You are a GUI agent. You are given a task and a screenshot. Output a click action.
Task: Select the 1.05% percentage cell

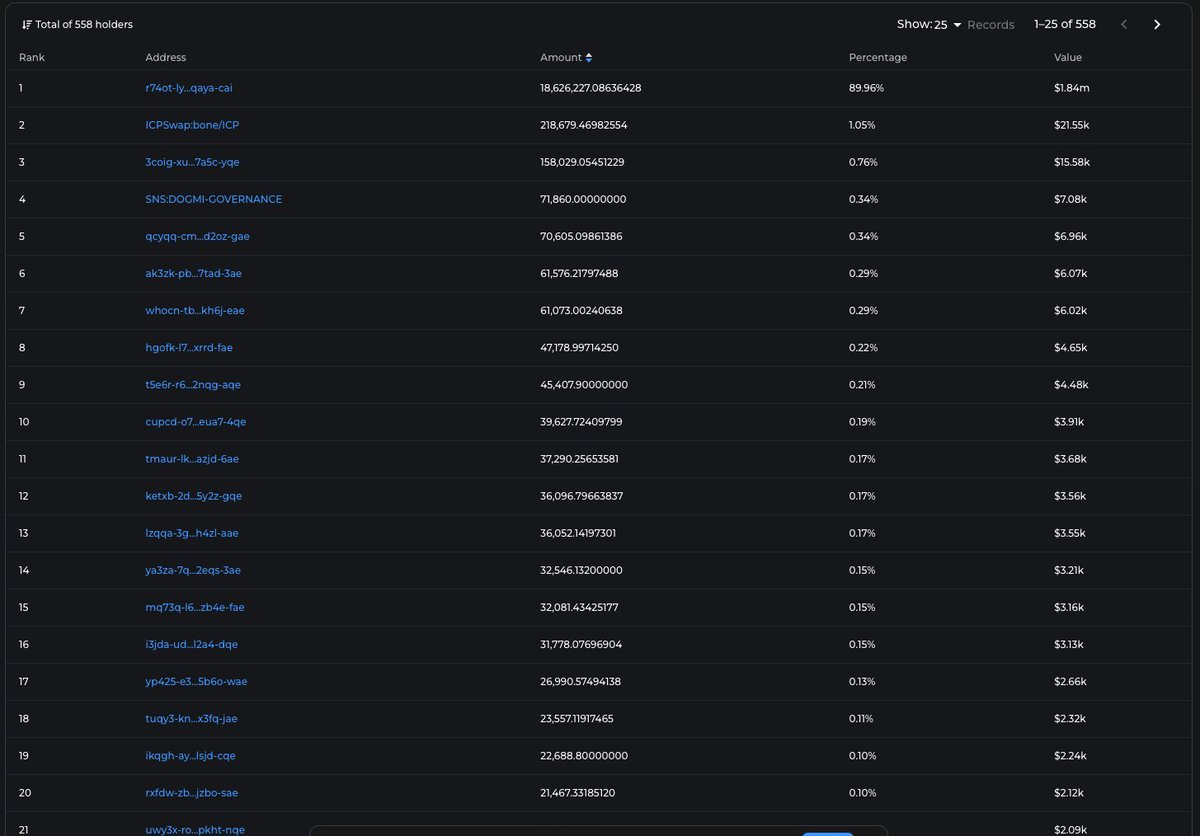[863, 125]
